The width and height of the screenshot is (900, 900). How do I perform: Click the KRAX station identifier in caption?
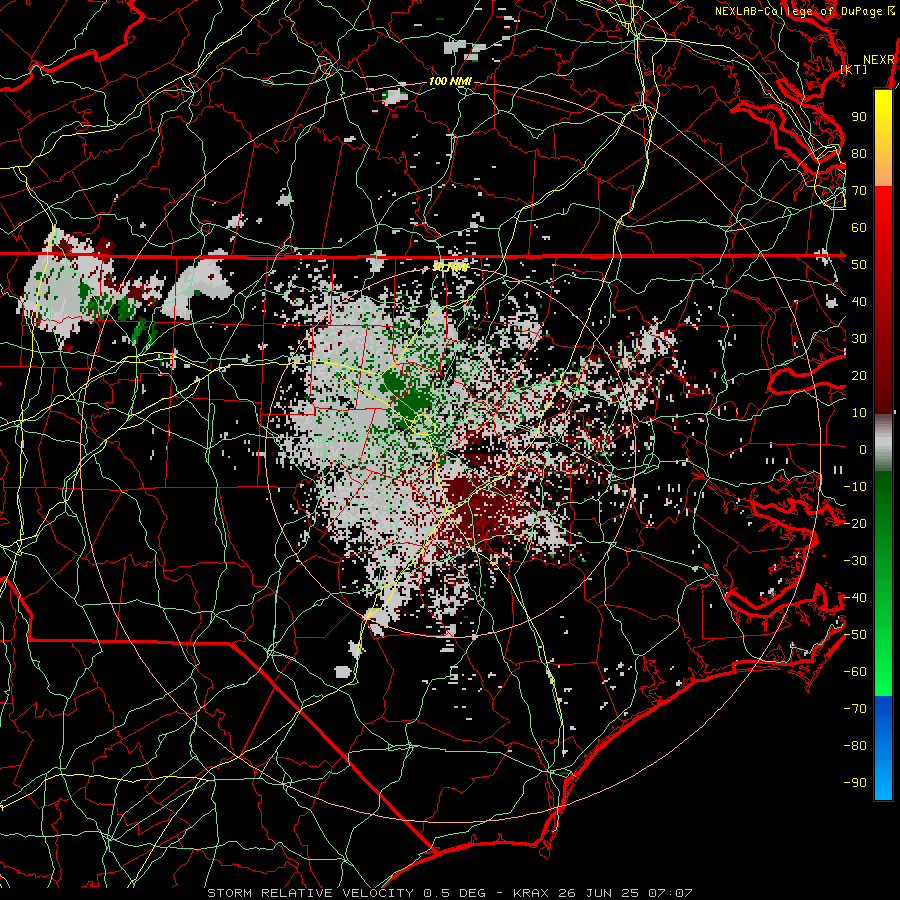click(531, 893)
